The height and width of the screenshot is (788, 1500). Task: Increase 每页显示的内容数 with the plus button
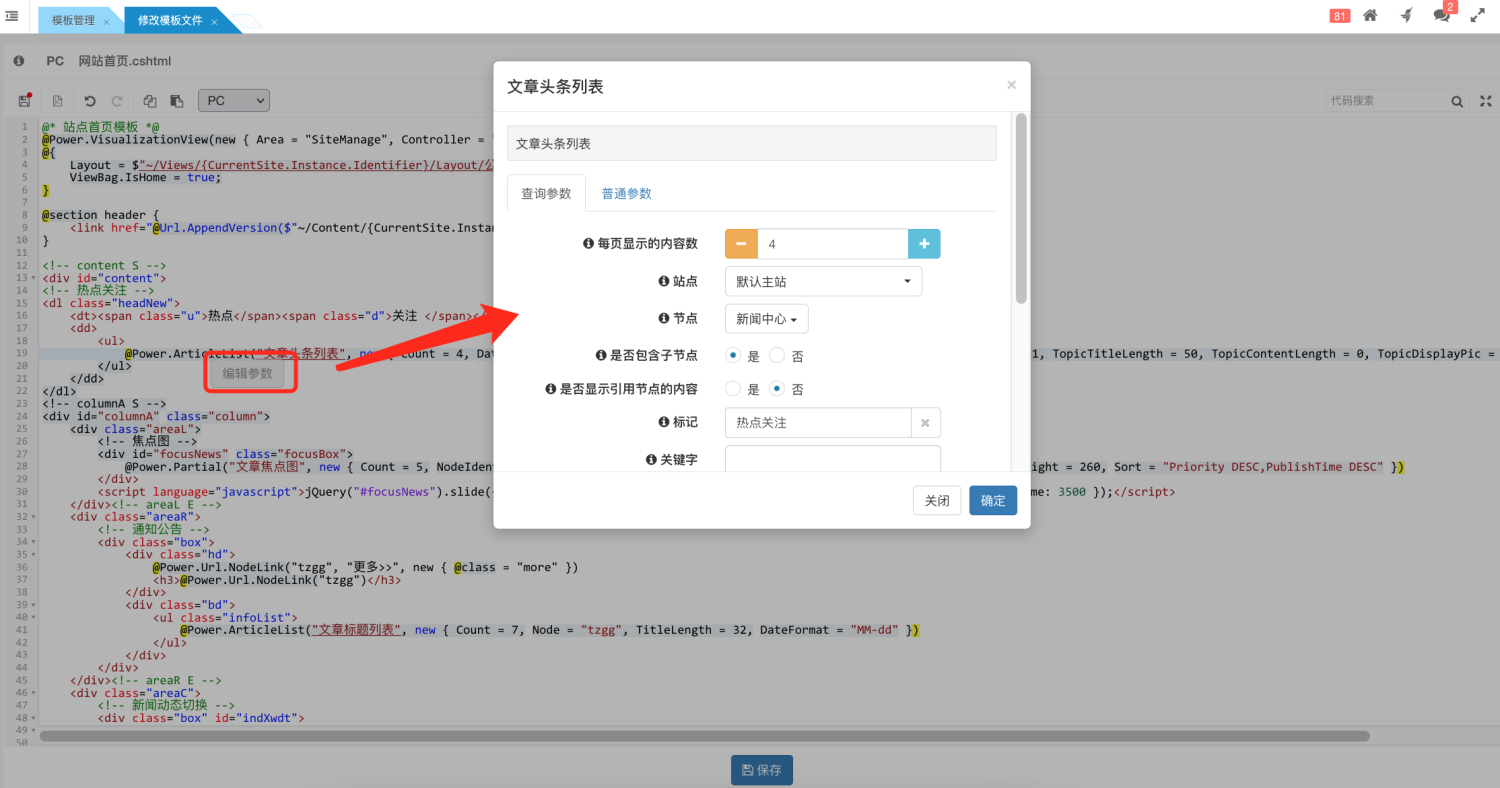tap(924, 244)
